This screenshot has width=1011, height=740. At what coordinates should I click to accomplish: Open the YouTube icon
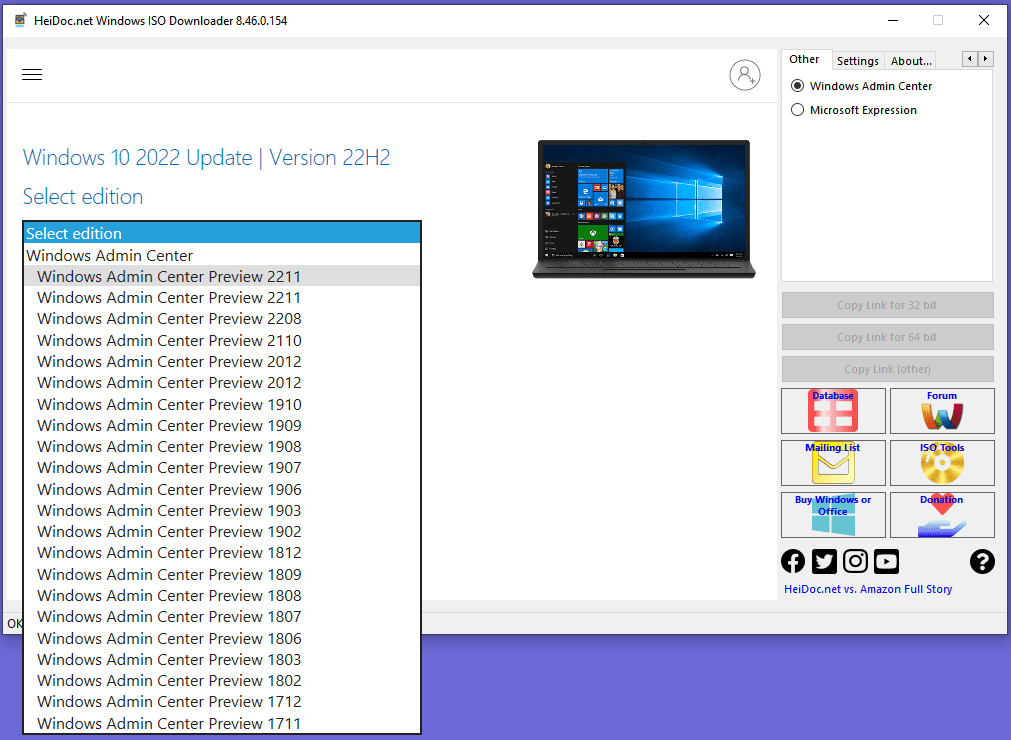[x=887, y=561]
